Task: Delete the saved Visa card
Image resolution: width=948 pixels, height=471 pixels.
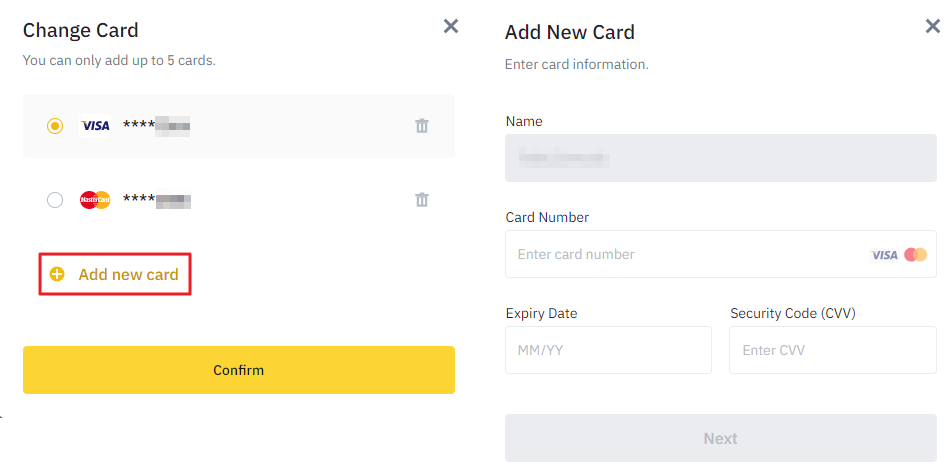Action: click(x=422, y=126)
